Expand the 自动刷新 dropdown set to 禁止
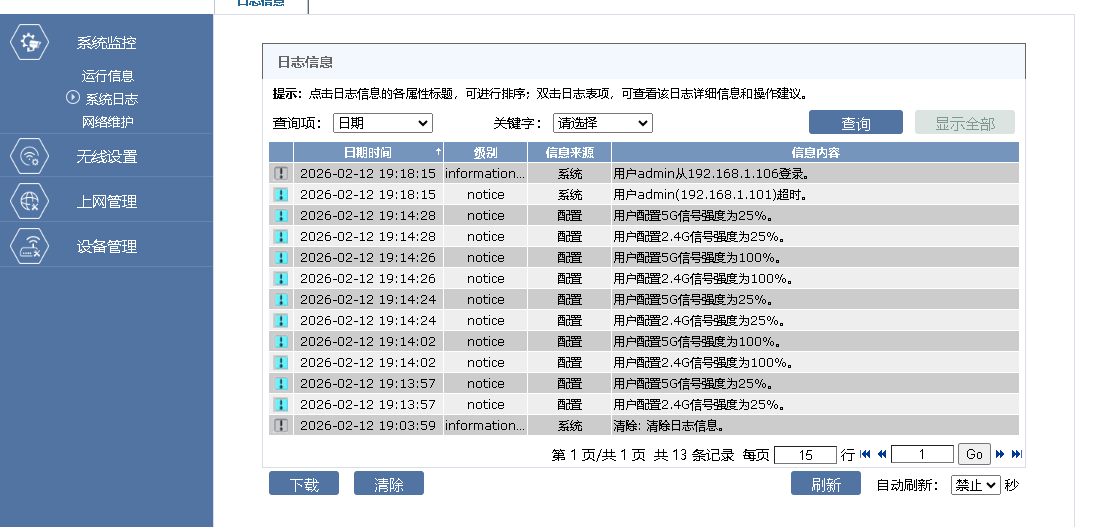1115x527 pixels. coord(975,485)
